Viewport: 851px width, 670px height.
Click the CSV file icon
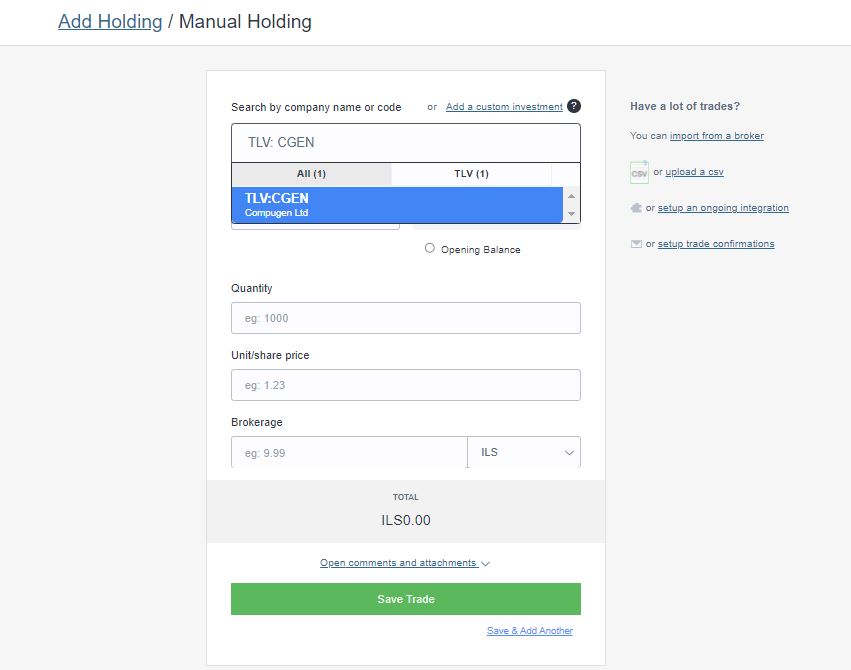pyautogui.click(x=639, y=172)
